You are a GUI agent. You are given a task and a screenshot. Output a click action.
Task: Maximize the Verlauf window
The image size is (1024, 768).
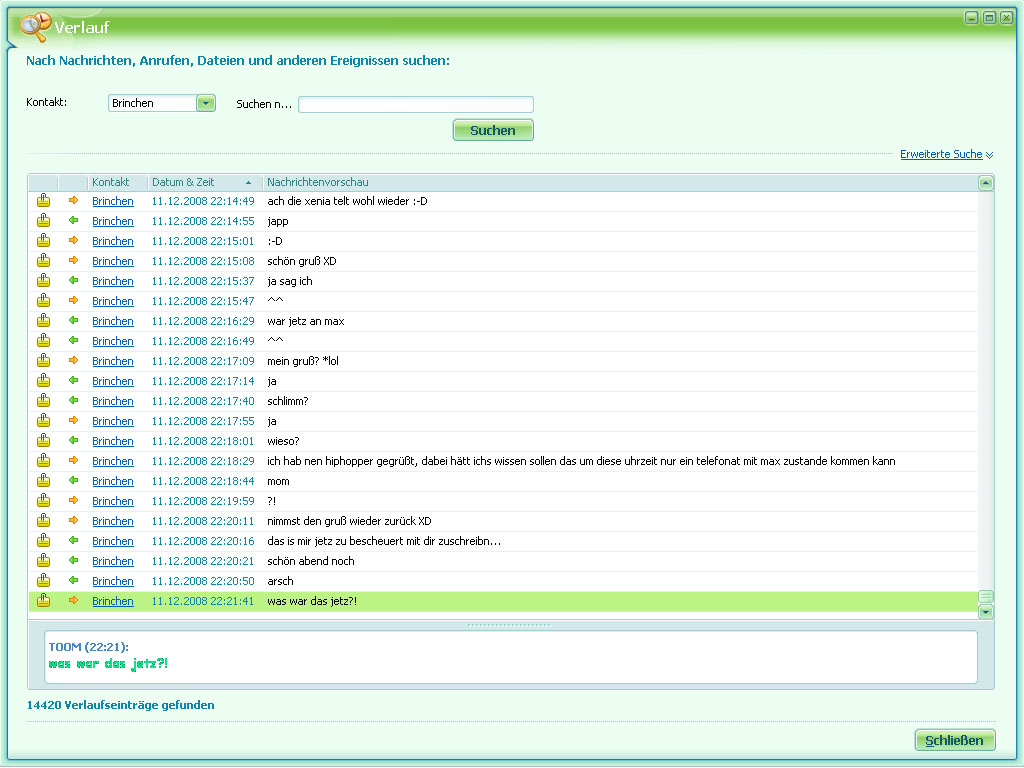[989, 18]
